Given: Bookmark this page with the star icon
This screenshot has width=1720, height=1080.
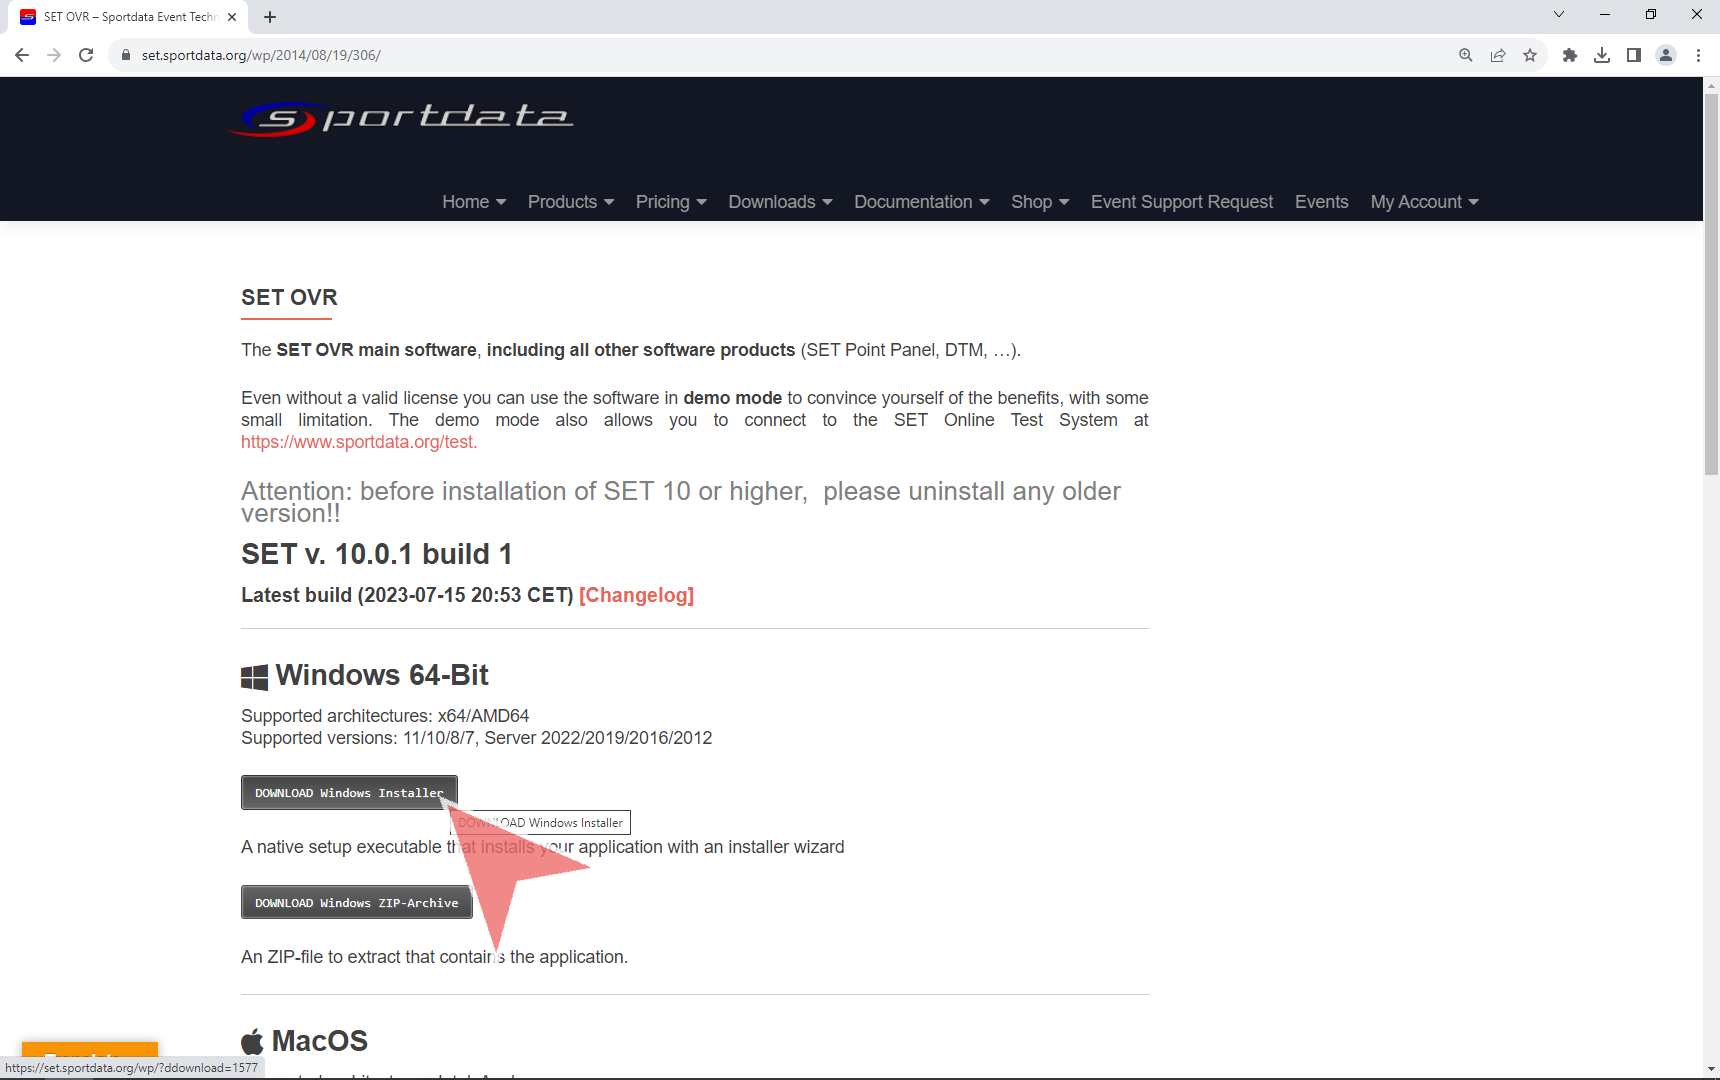Looking at the screenshot, I should click(x=1530, y=55).
